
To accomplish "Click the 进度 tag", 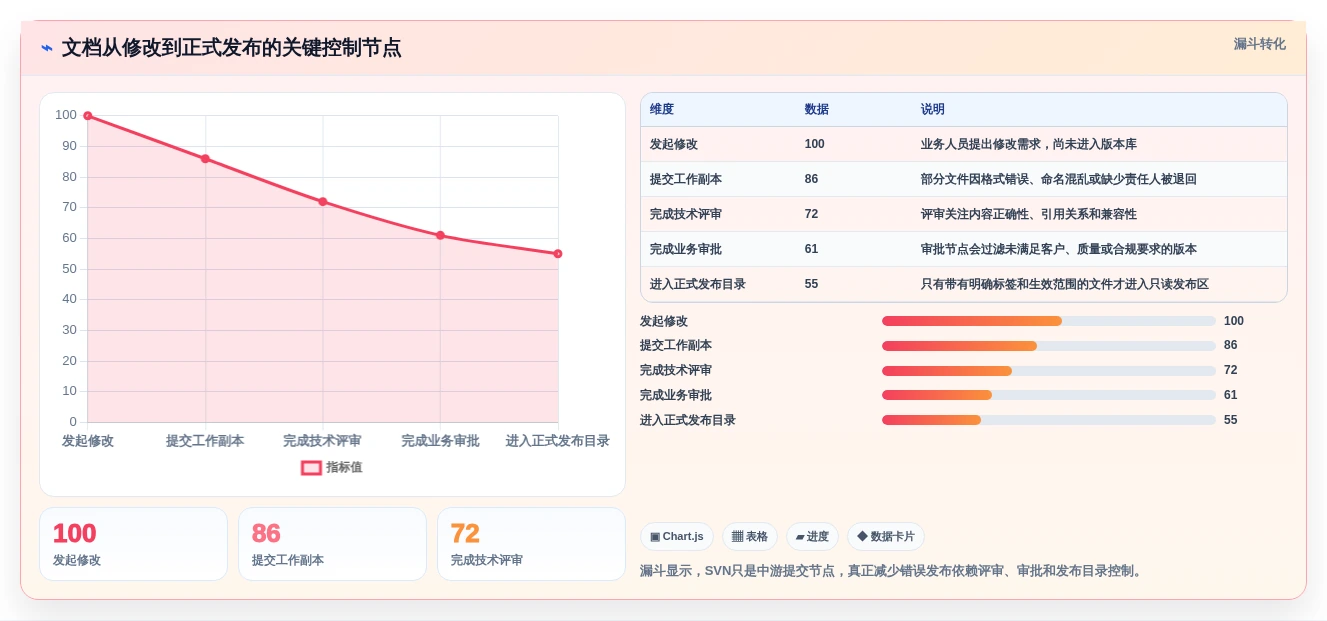I will (812, 537).
